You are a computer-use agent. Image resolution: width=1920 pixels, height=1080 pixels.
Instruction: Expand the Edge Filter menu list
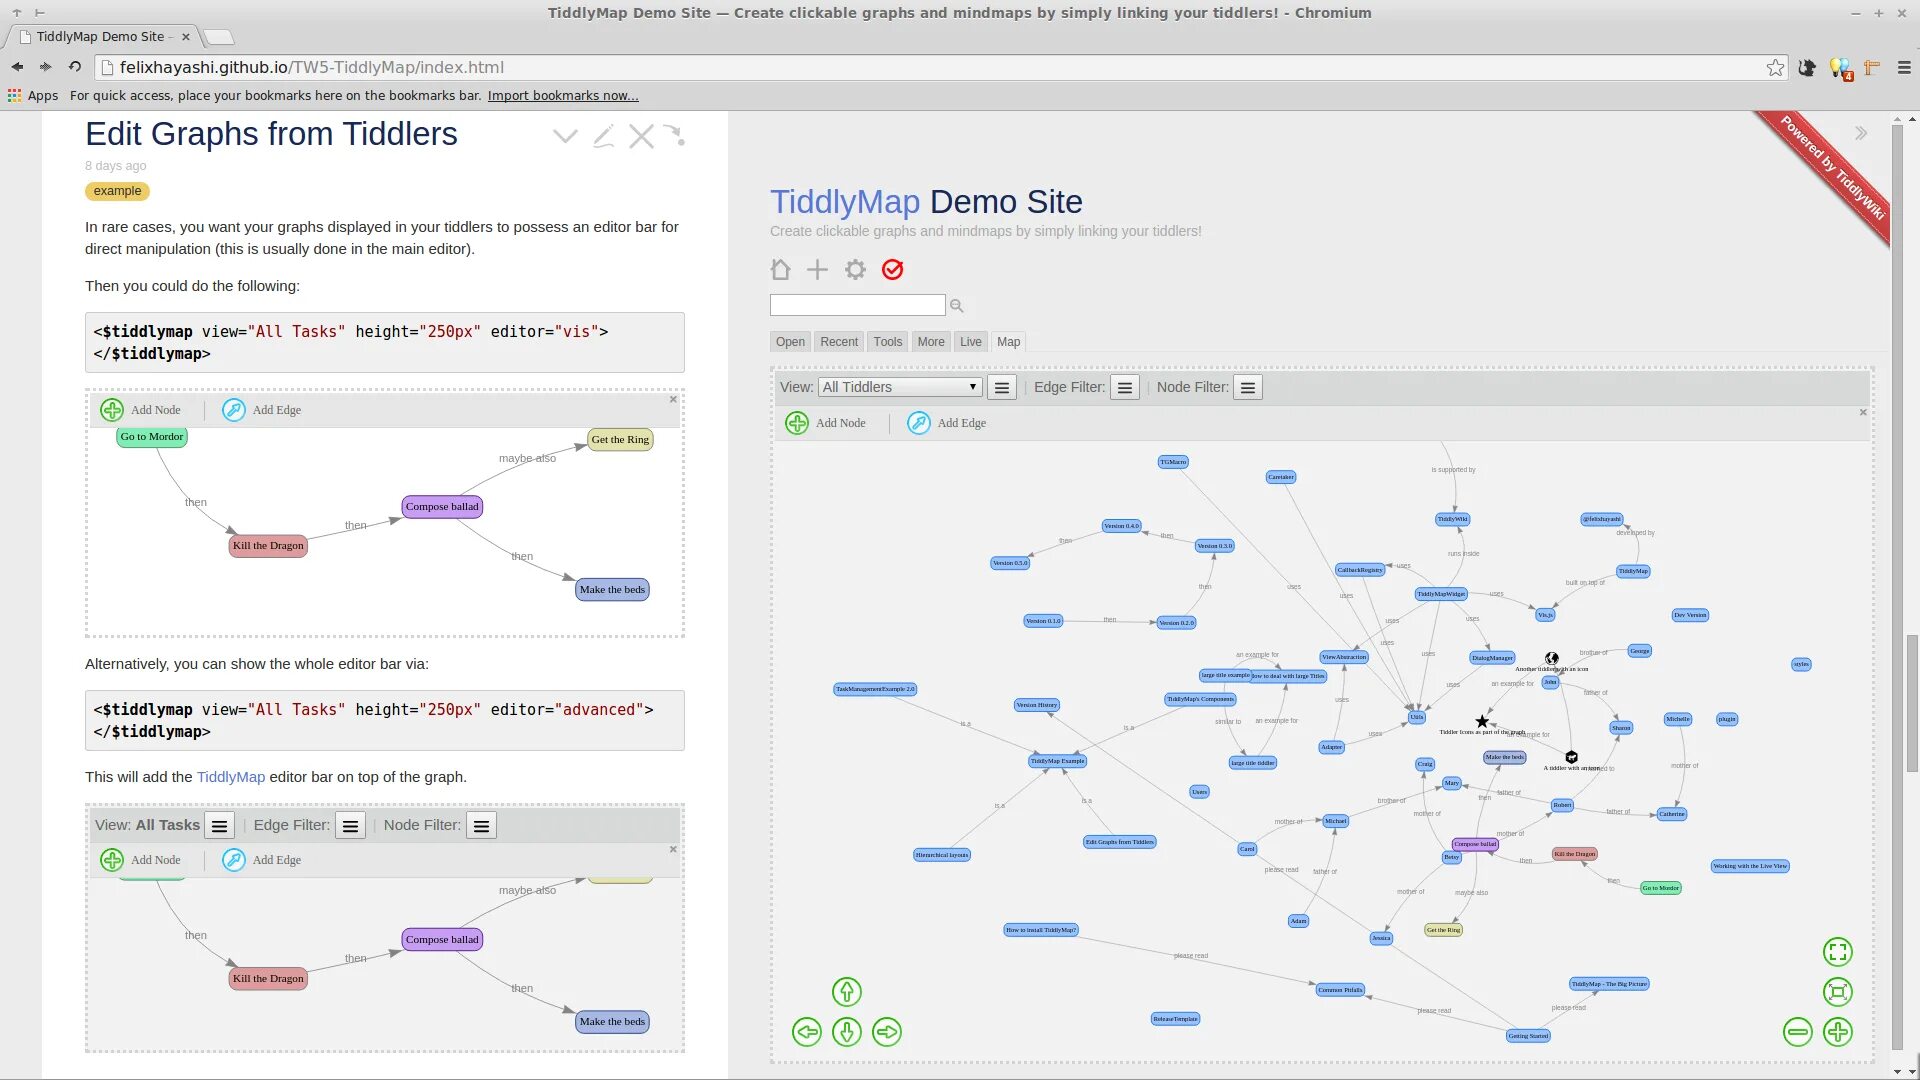pyautogui.click(x=1124, y=386)
